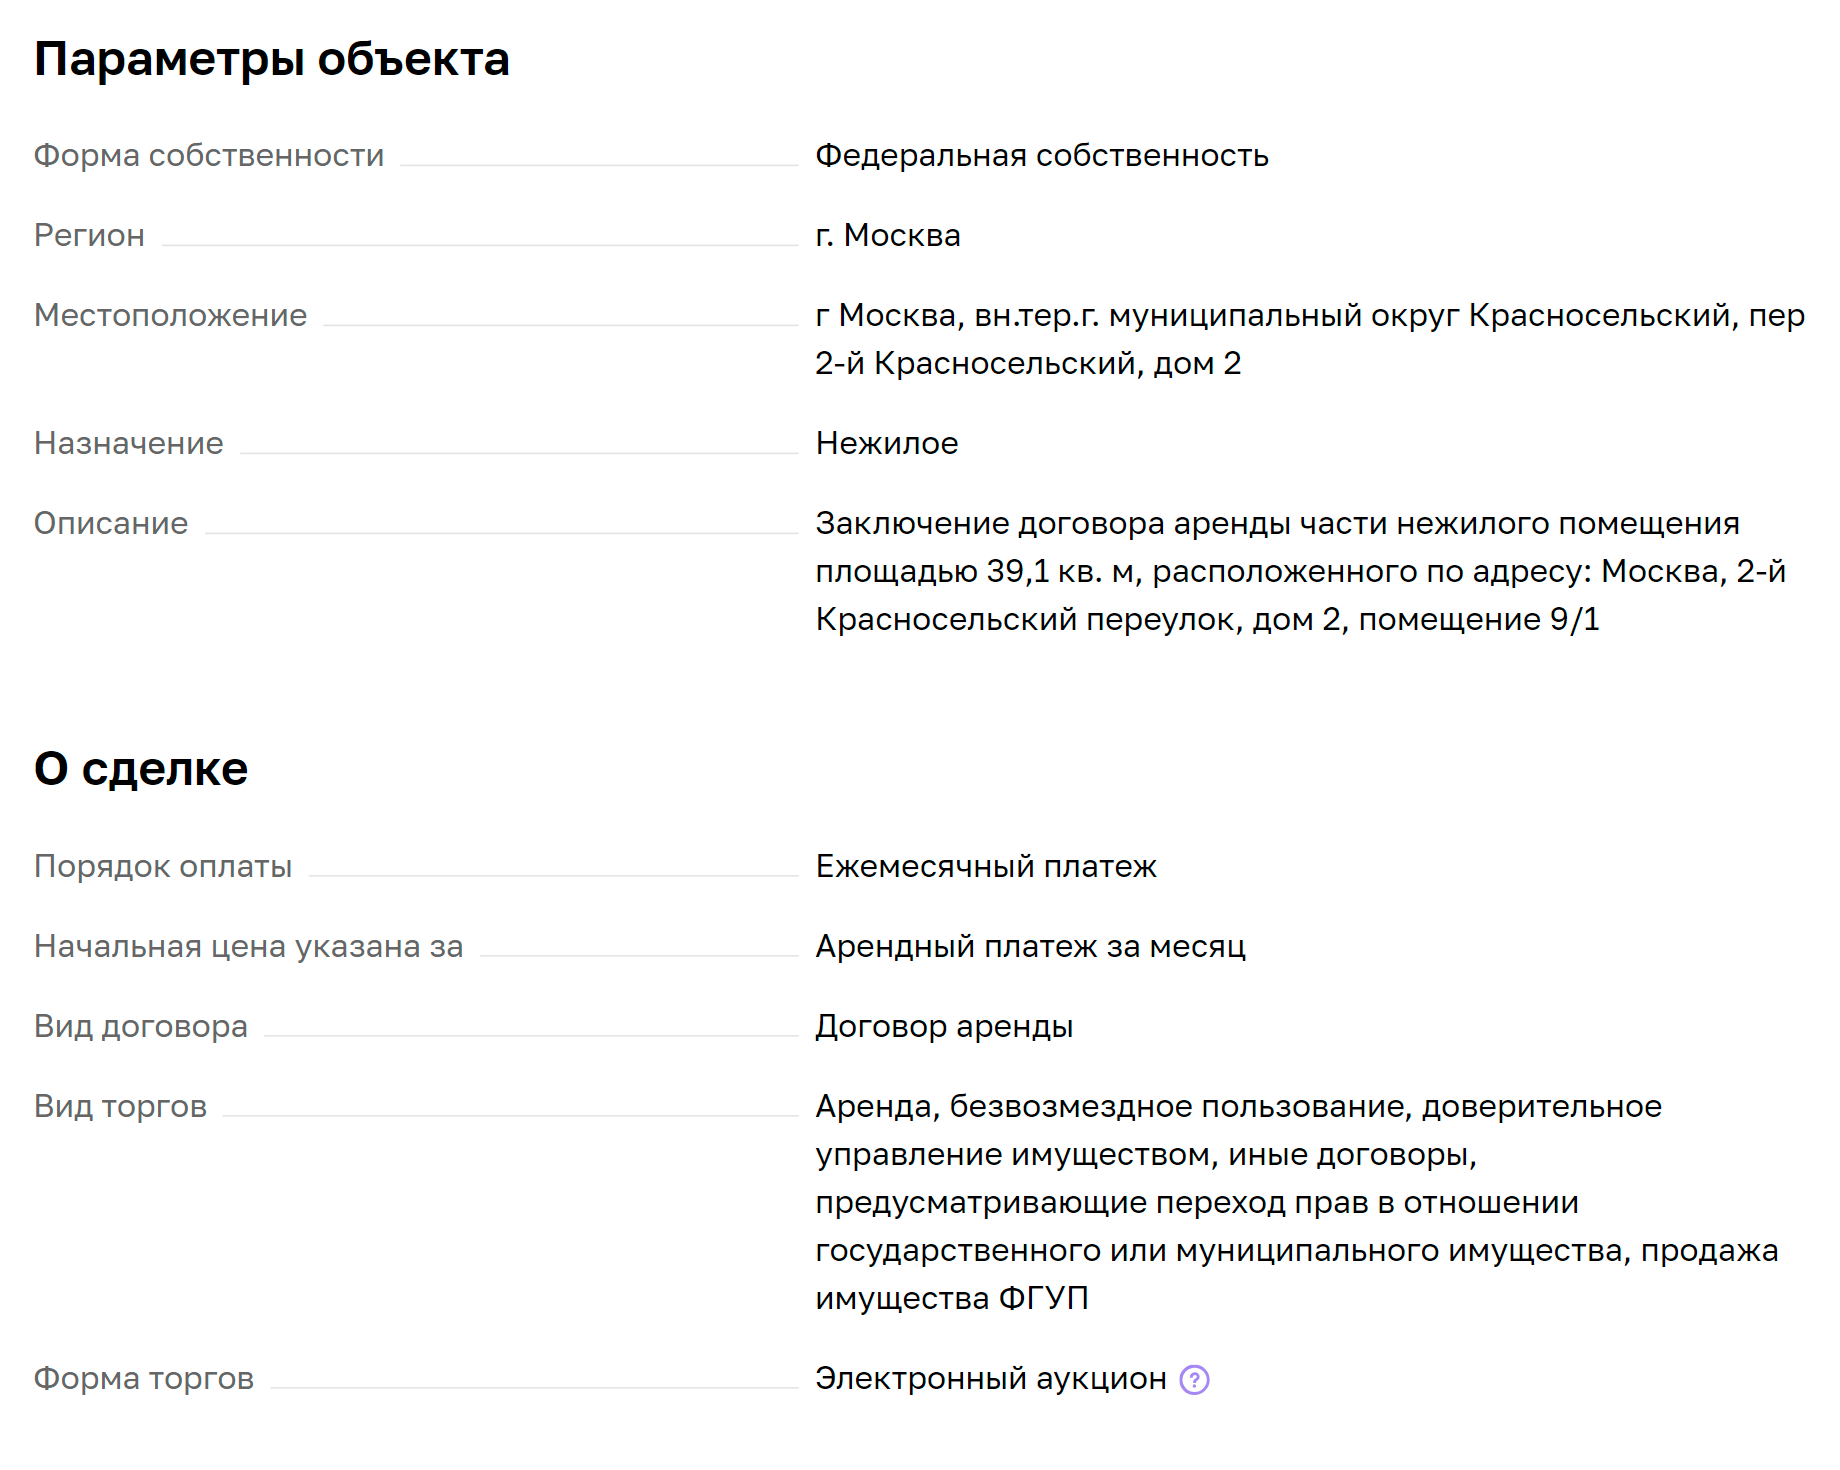Click the Назначение label
This screenshot has width=1840, height=1470.
[x=129, y=444]
